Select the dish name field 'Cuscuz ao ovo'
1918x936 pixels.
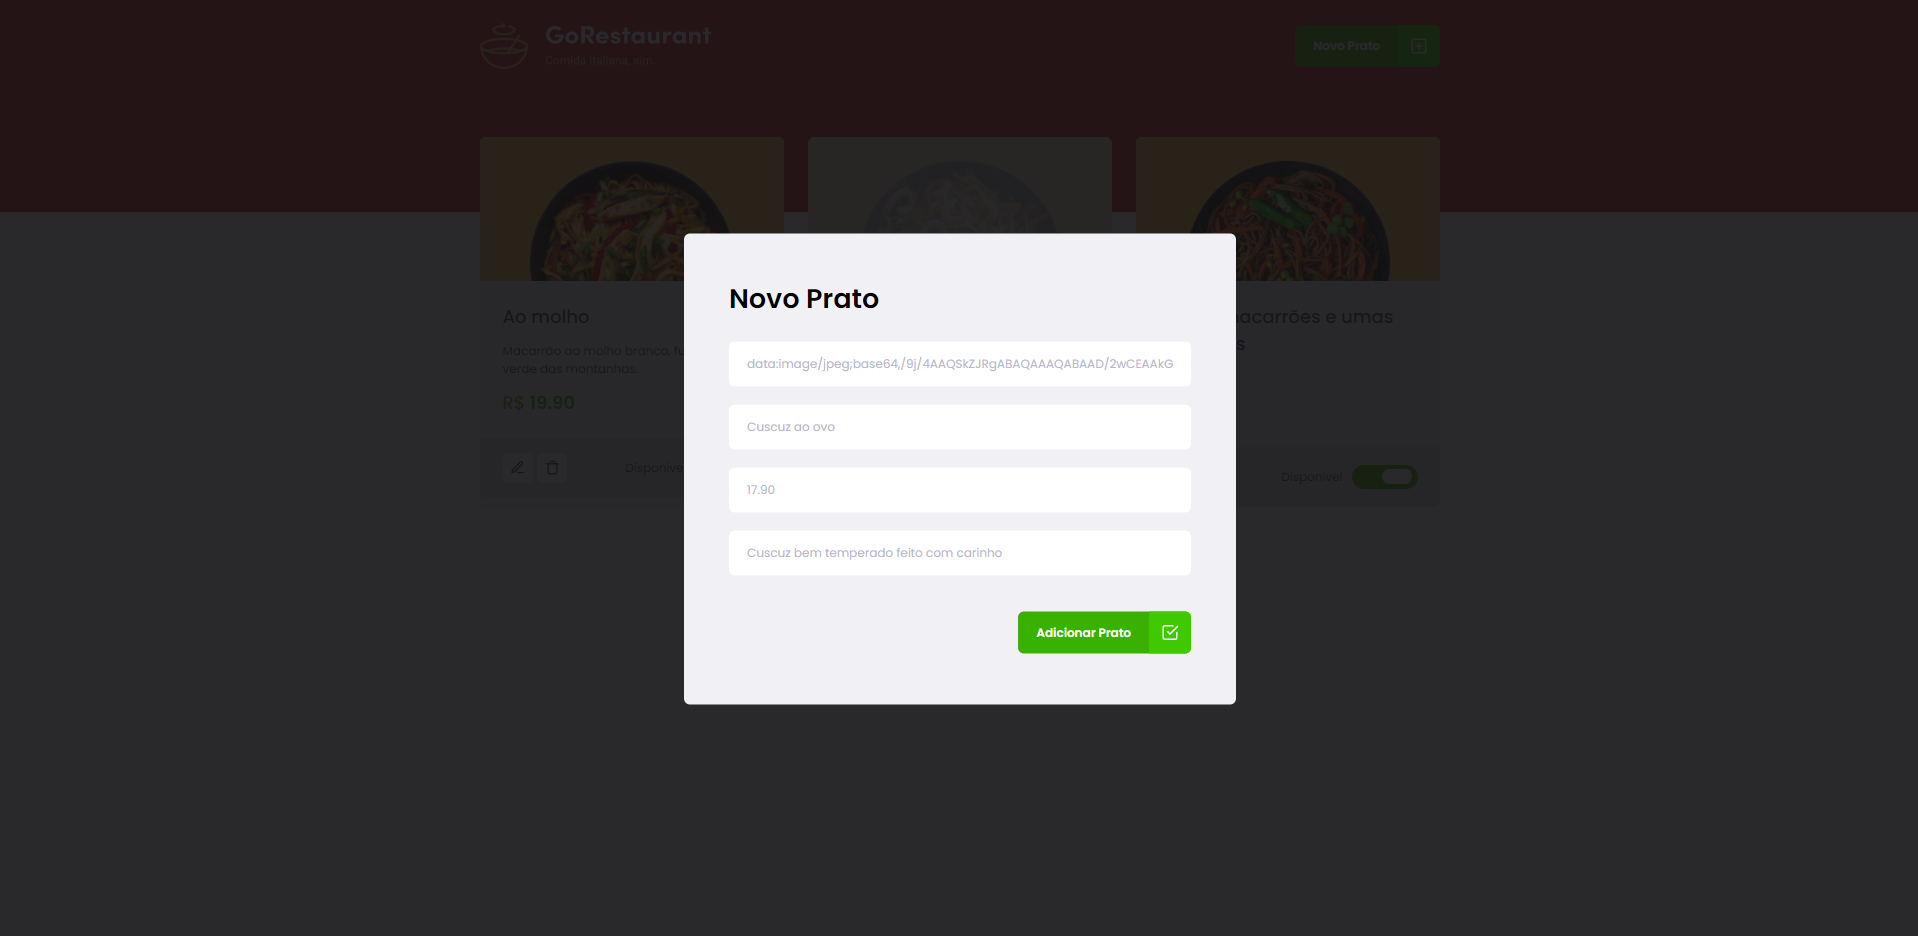960,427
